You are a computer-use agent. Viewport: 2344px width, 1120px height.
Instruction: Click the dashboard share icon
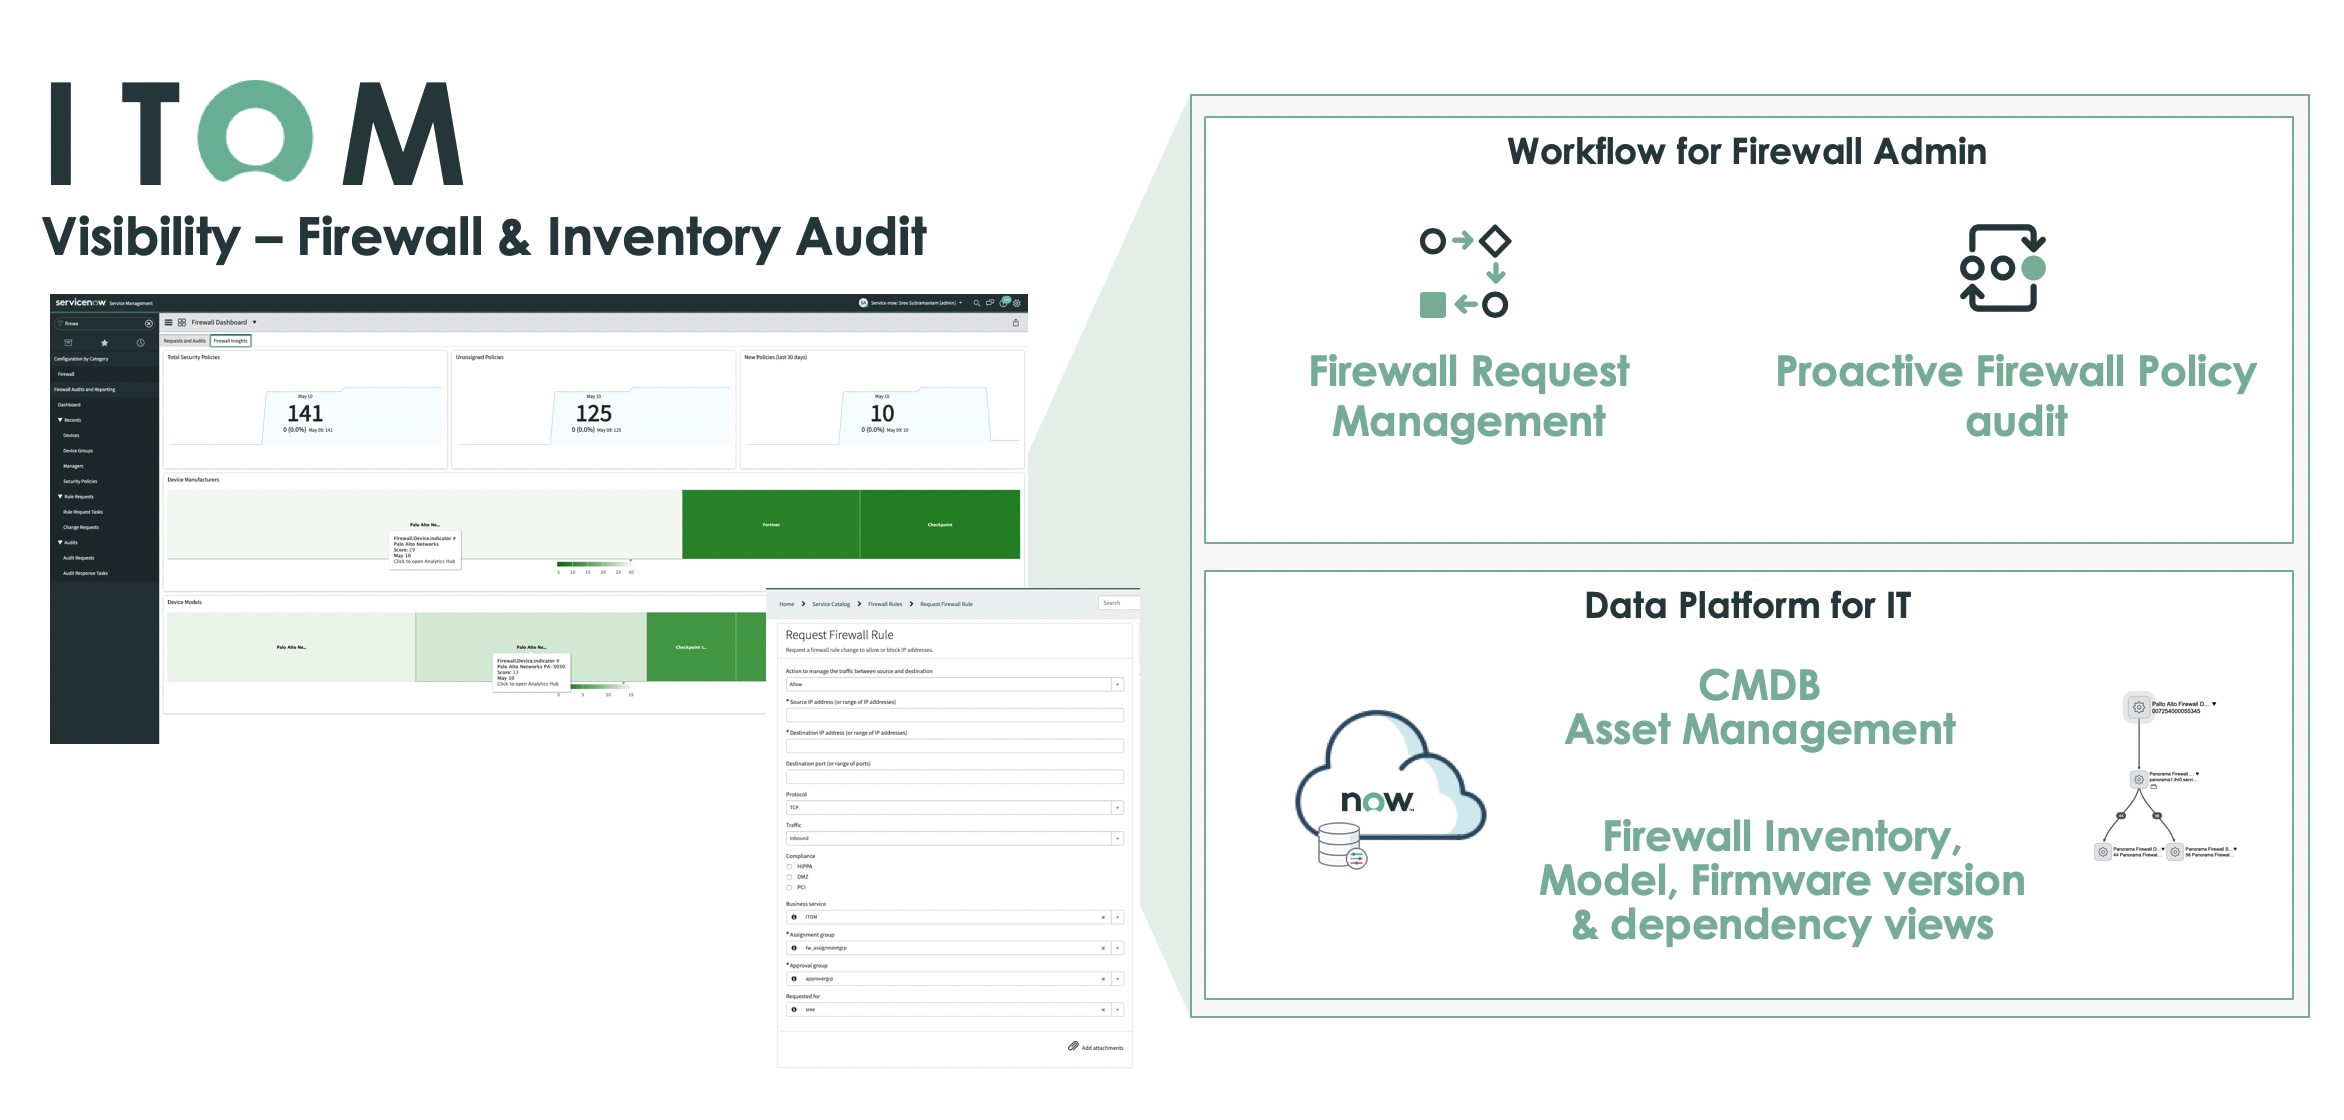1015,323
